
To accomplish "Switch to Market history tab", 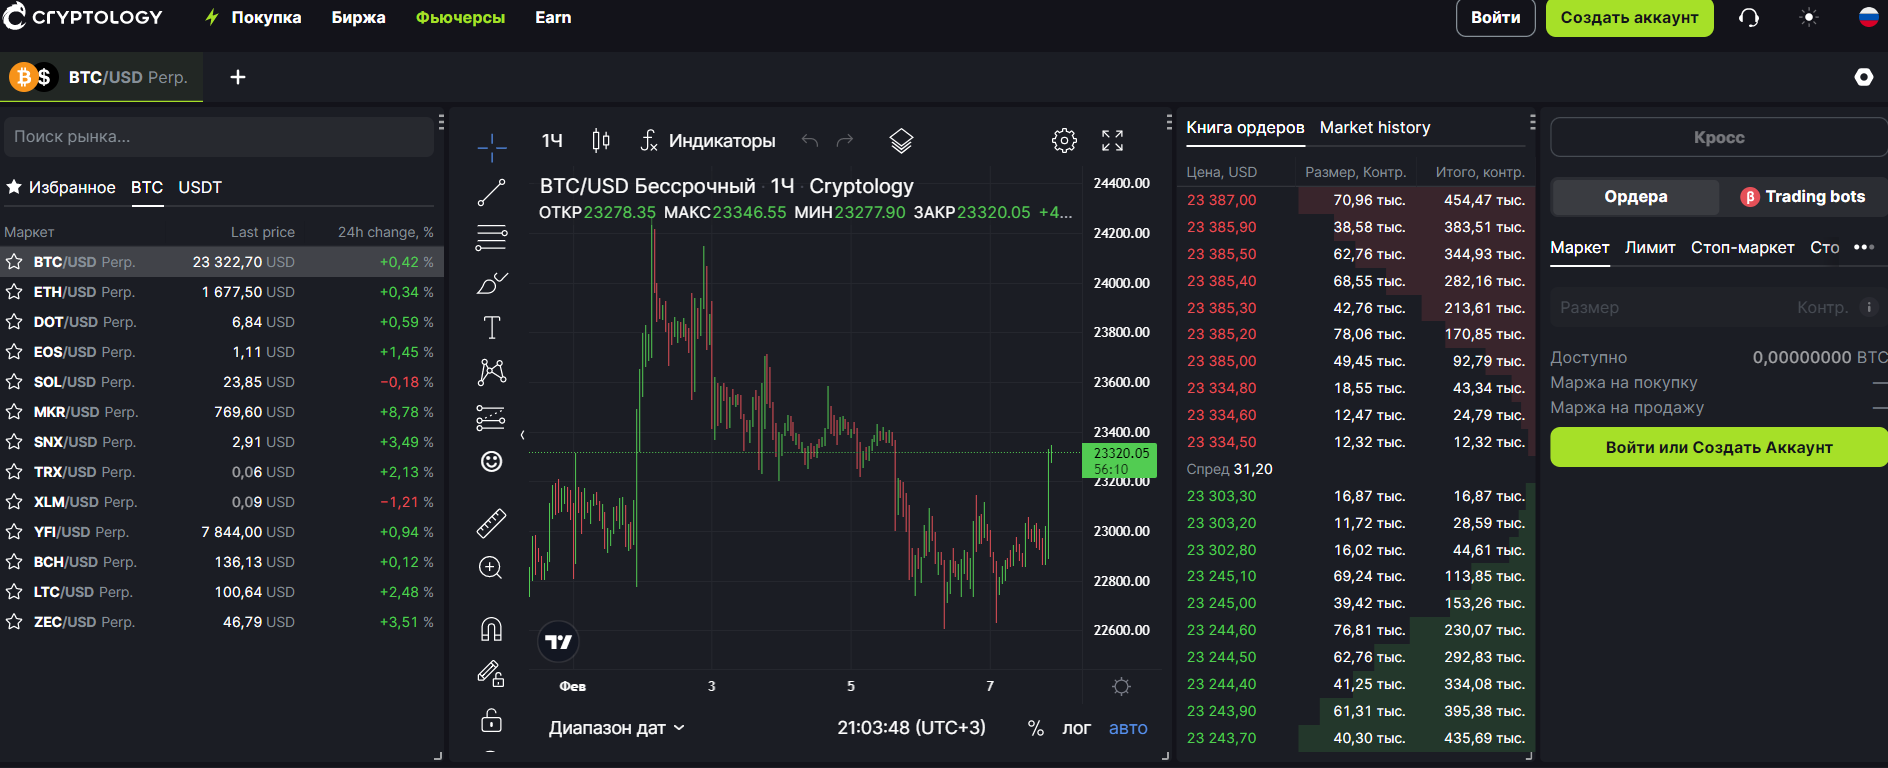I will click(x=1375, y=127).
